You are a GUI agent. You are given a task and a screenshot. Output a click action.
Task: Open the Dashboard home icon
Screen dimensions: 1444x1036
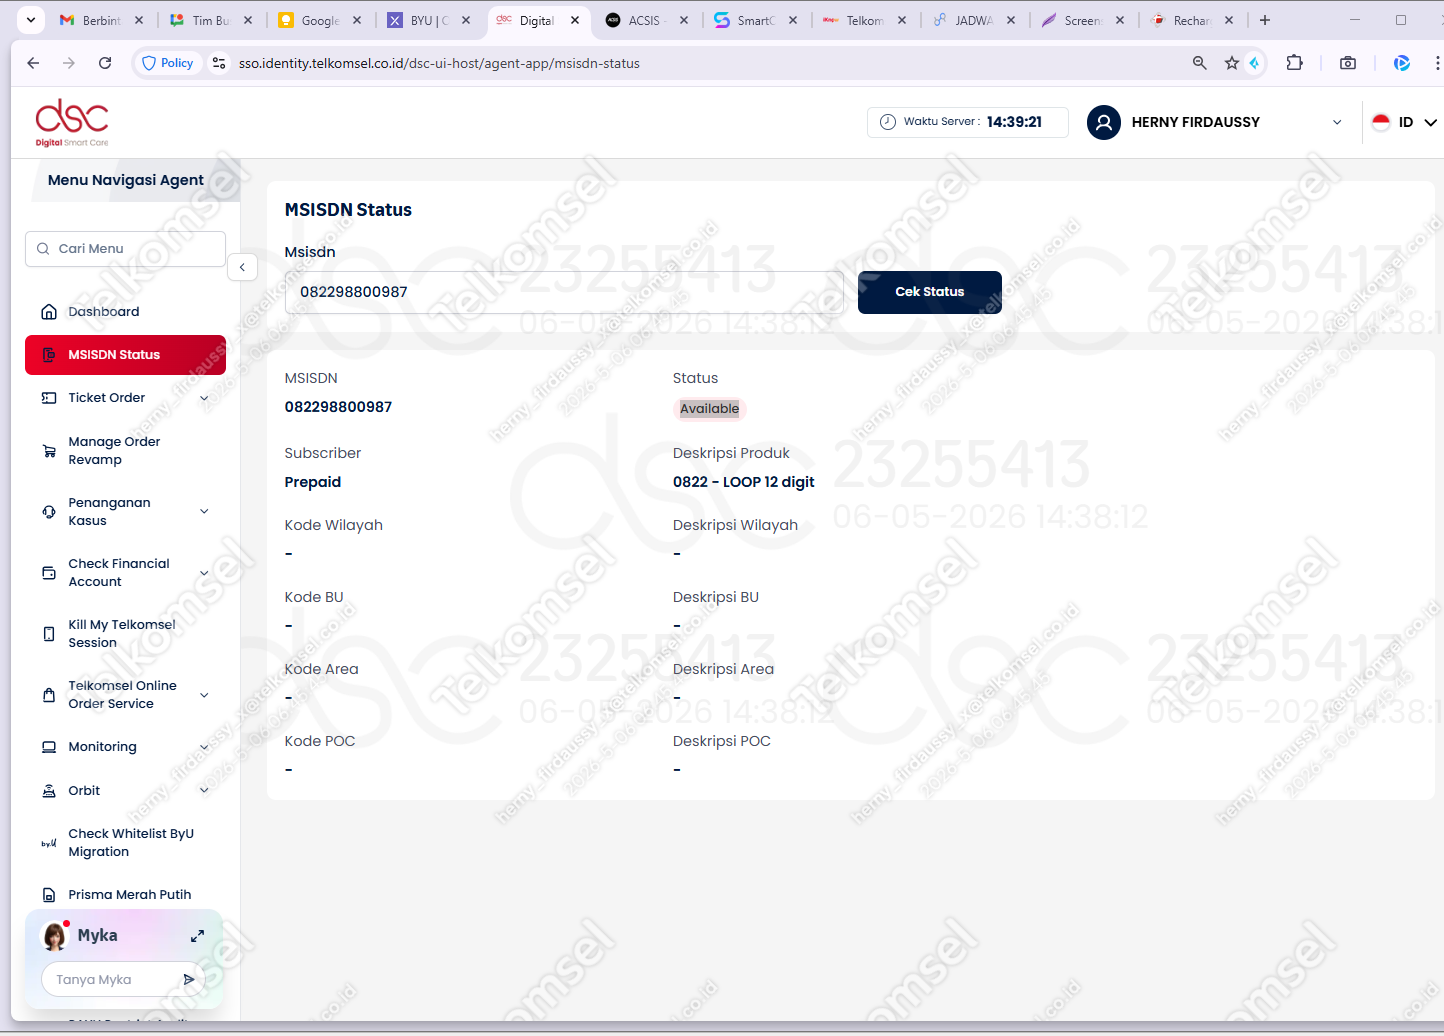click(x=48, y=312)
